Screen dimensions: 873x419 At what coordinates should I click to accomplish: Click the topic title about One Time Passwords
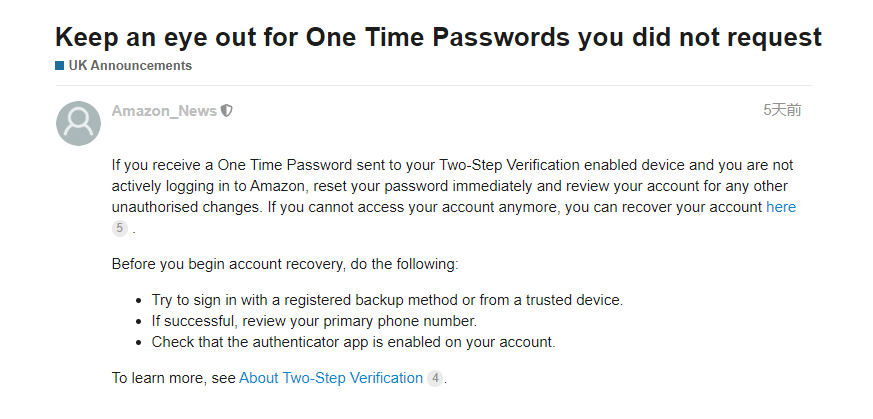(438, 37)
